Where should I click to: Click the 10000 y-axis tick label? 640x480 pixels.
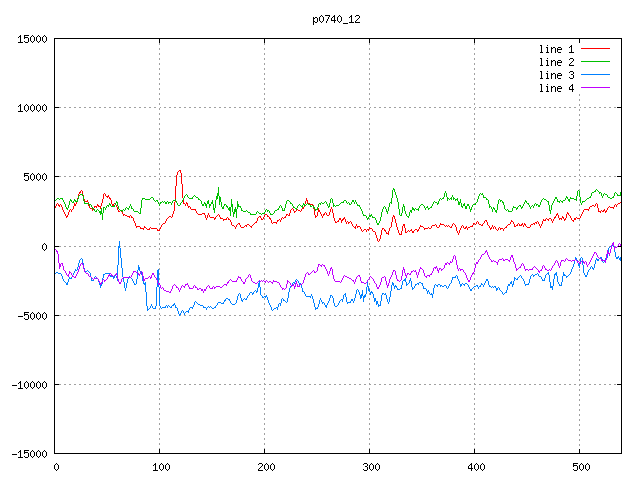(31, 108)
